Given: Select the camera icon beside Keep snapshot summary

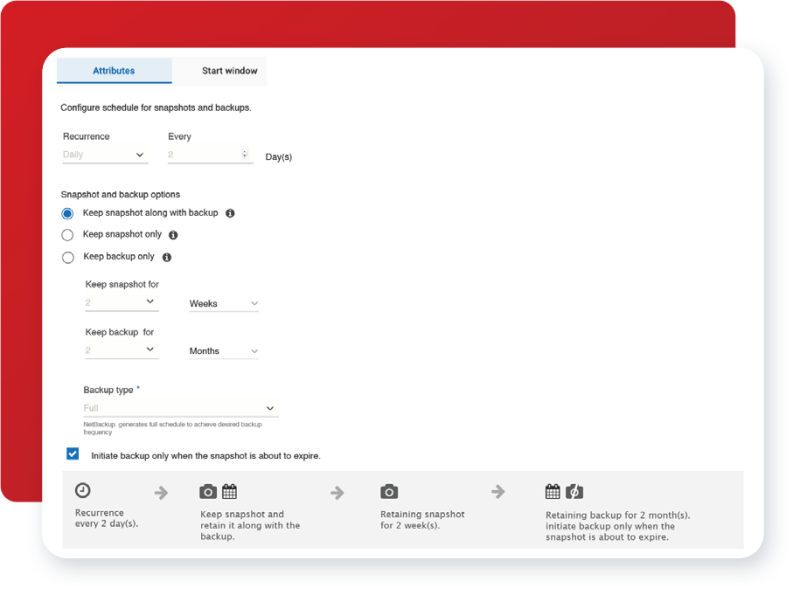Looking at the screenshot, I should pos(209,490).
